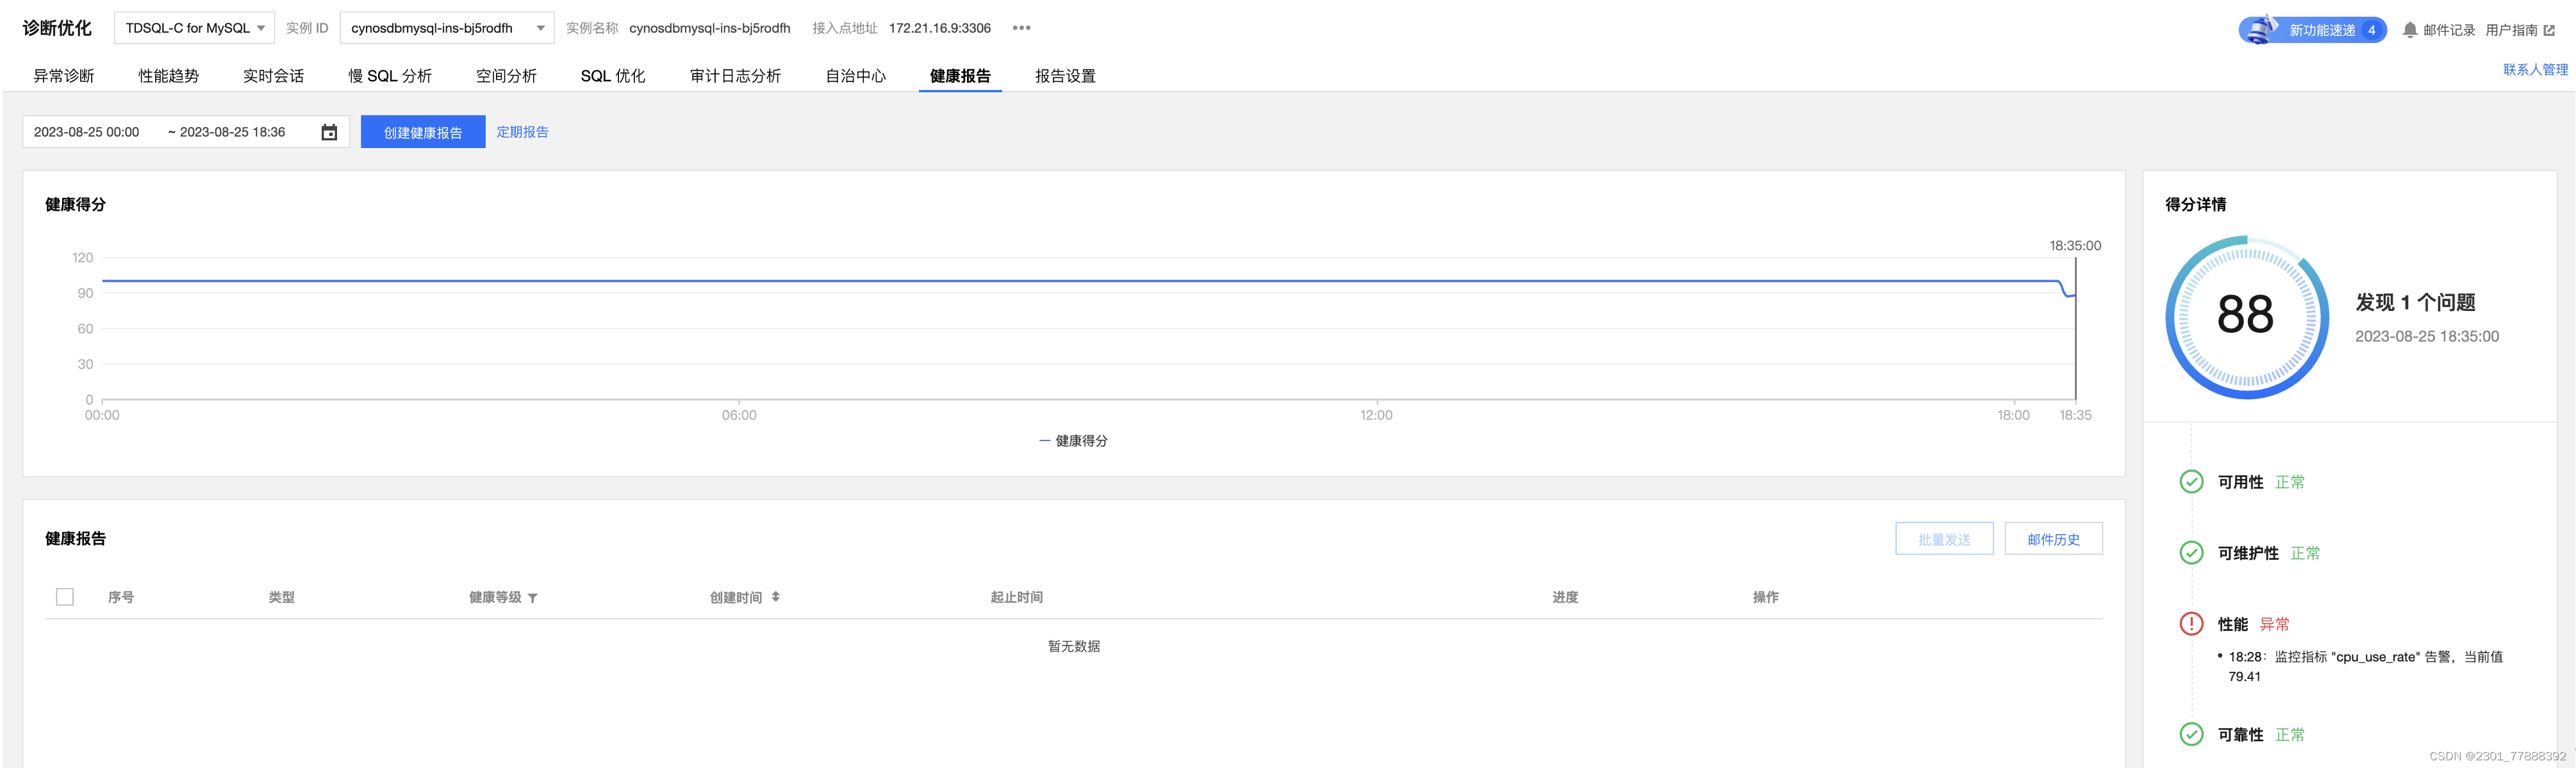Open the 用户指南 link
Viewport: 2576px width, 768px height.
[x=2511, y=30]
